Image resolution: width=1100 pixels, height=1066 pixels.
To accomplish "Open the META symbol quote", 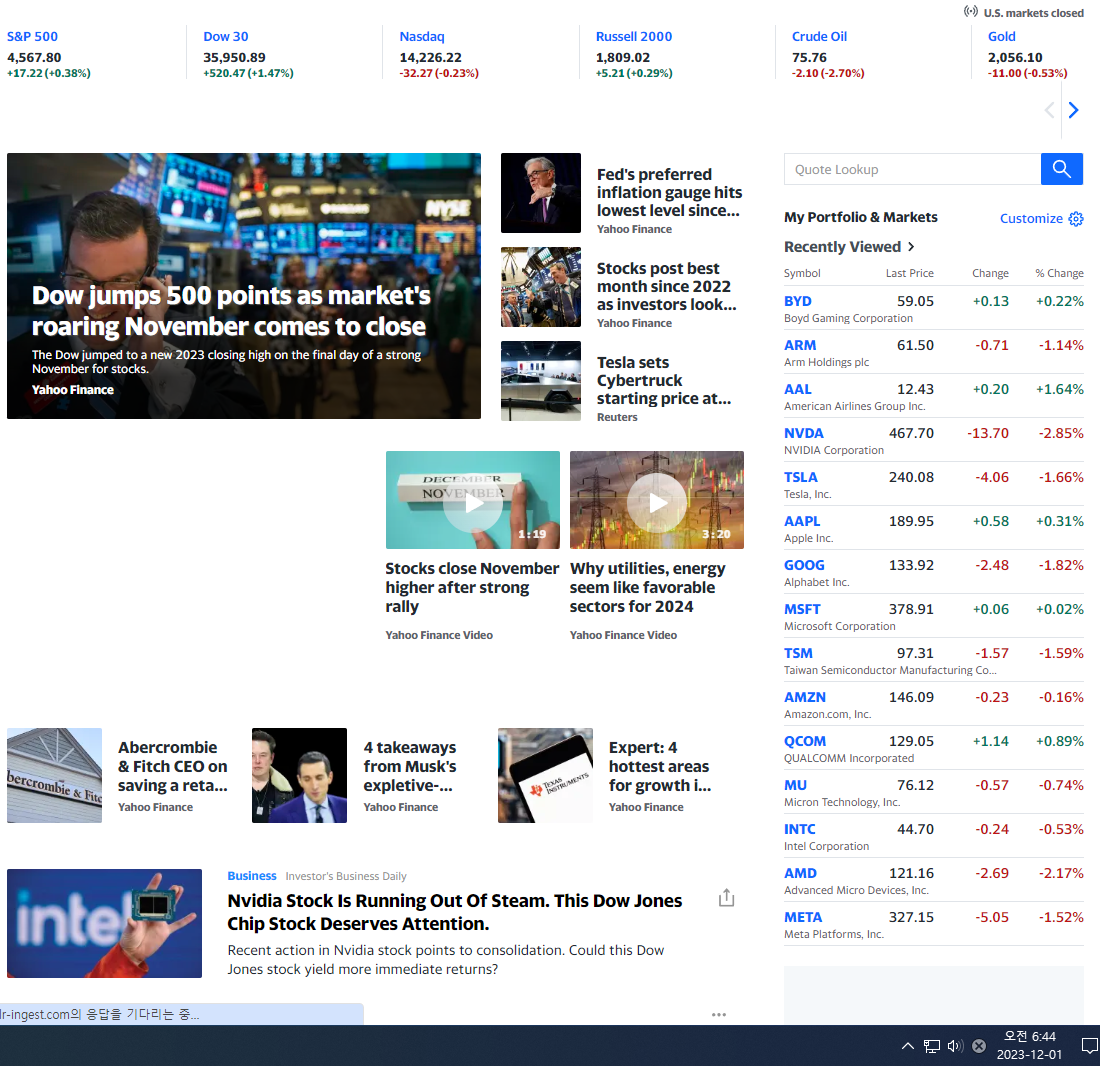I will [803, 917].
